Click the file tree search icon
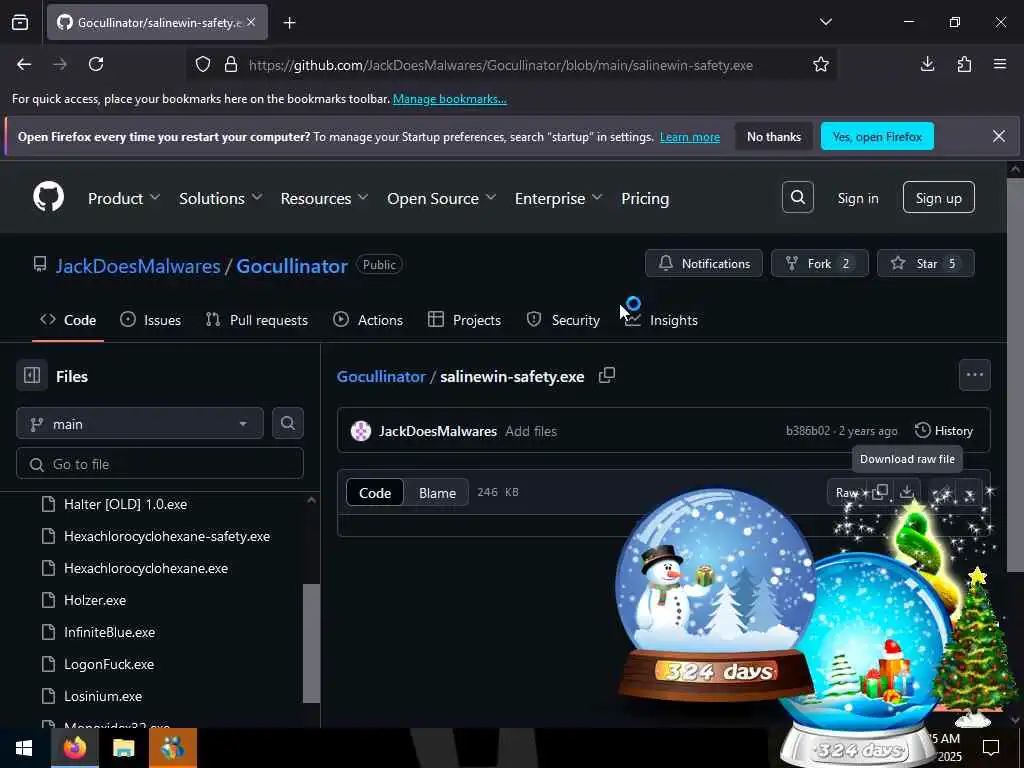 (287, 423)
